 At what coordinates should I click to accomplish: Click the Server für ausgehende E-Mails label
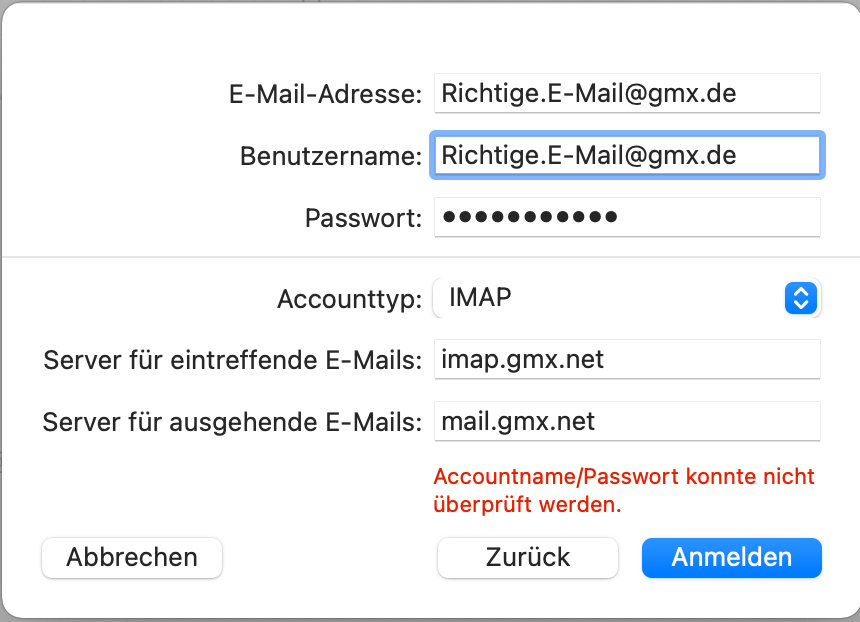[x=232, y=422]
